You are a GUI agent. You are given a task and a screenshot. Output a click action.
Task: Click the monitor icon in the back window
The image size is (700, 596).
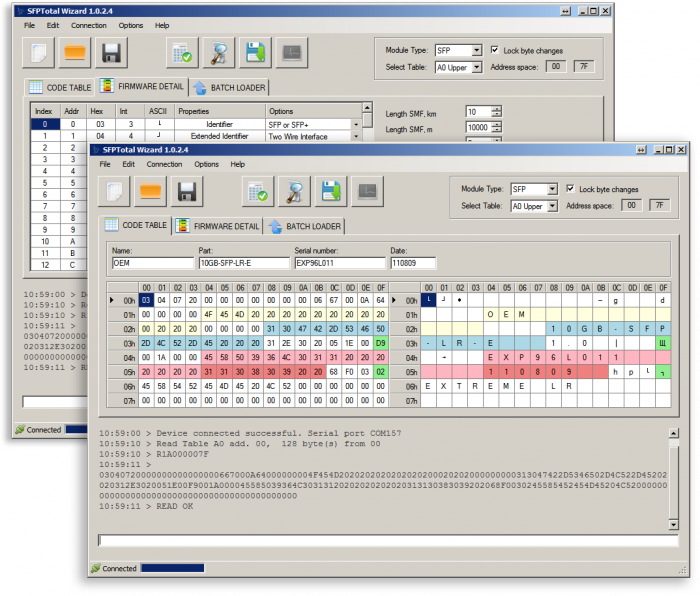tap(292, 53)
